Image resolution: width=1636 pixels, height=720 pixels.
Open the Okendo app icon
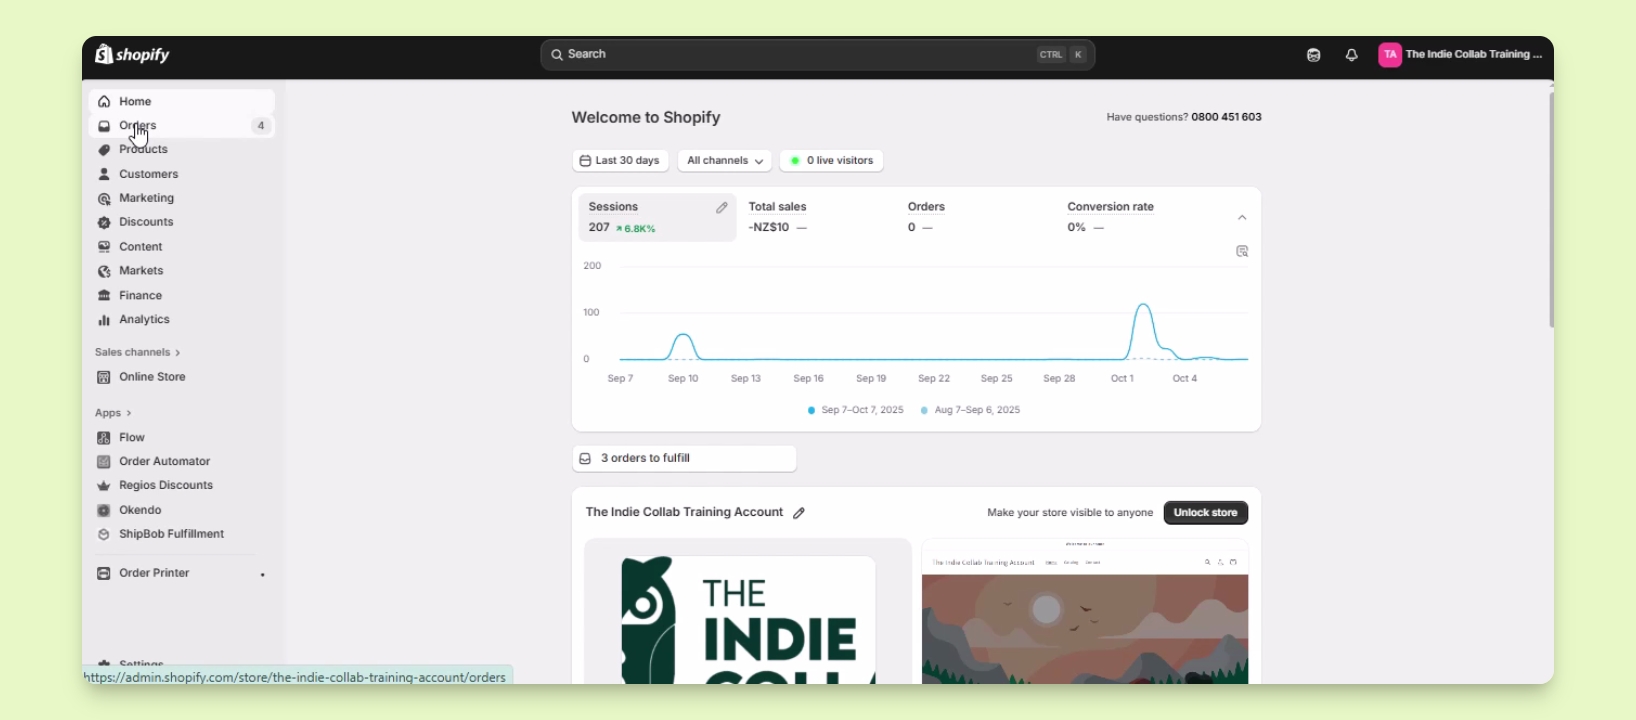click(104, 510)
